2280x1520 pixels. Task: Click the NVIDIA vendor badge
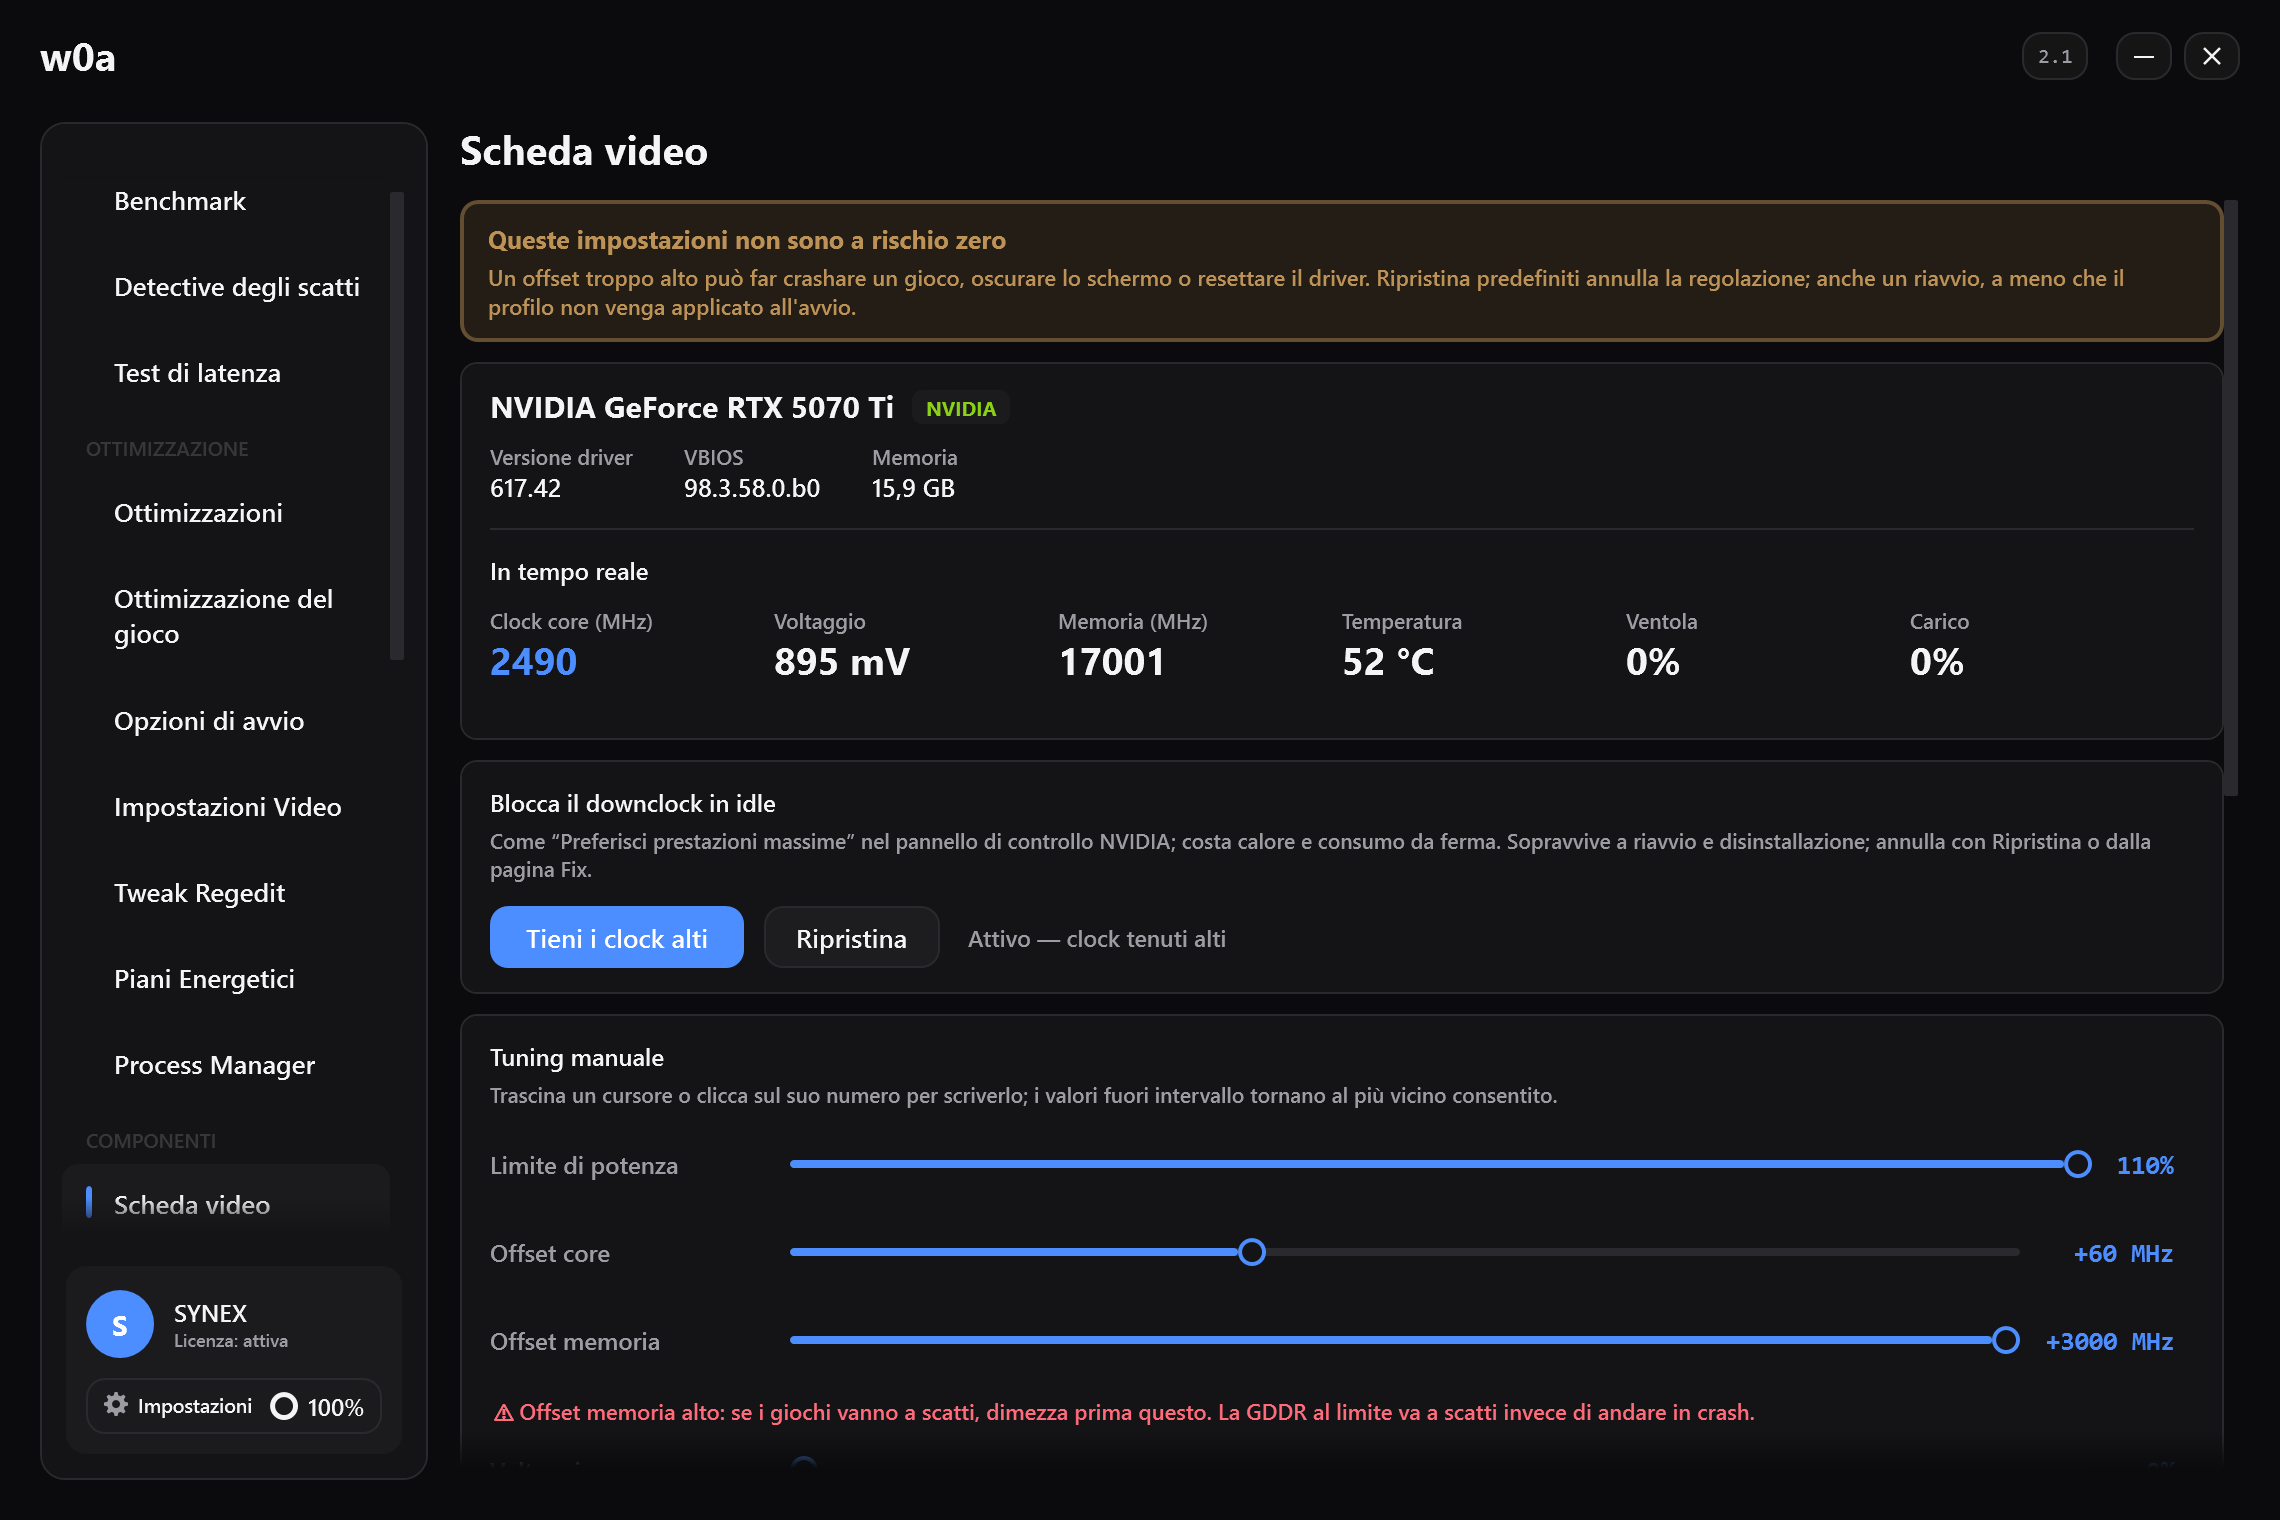tap(961, 409)
